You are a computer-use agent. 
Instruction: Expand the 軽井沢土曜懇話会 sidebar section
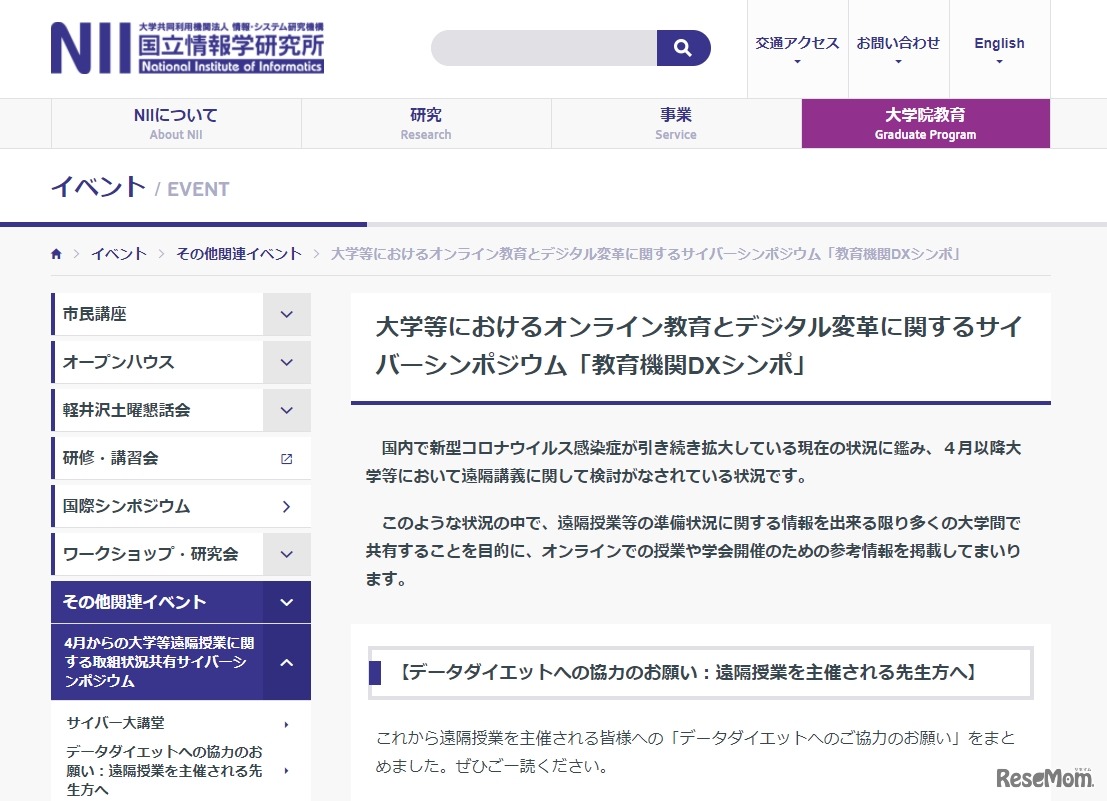(286, 410)
